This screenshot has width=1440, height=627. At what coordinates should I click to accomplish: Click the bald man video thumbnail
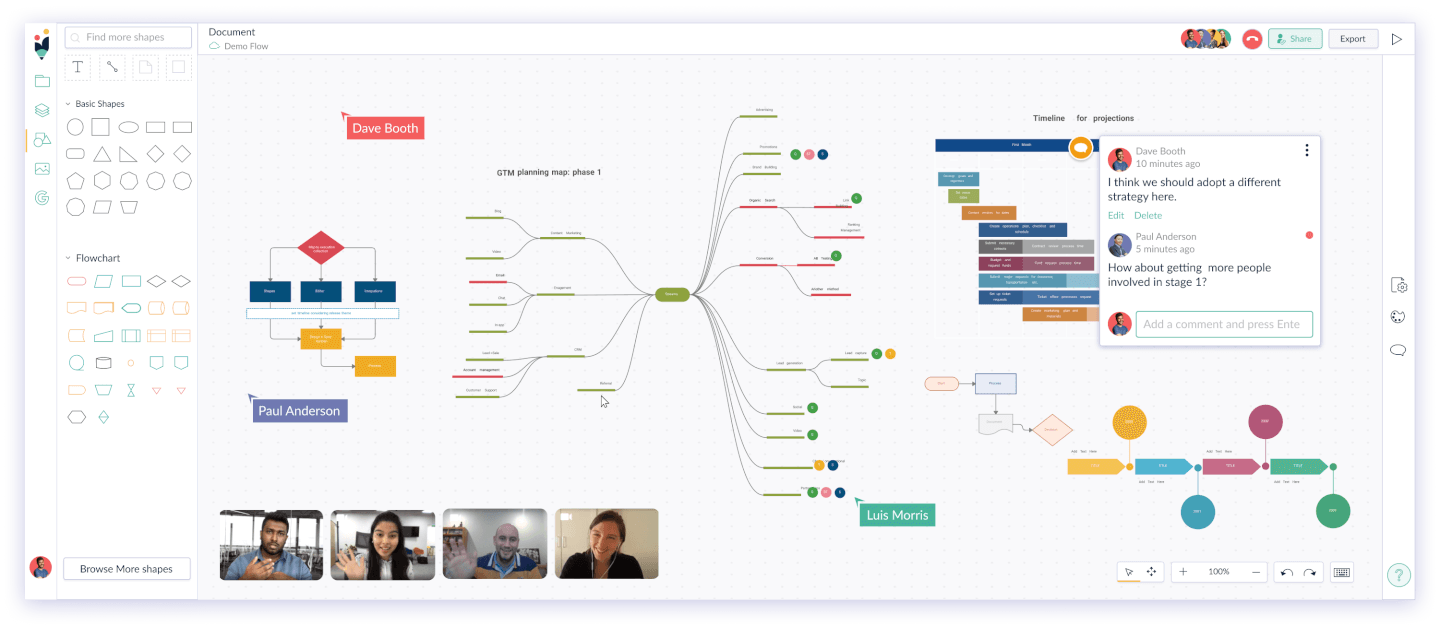(495, 544)
